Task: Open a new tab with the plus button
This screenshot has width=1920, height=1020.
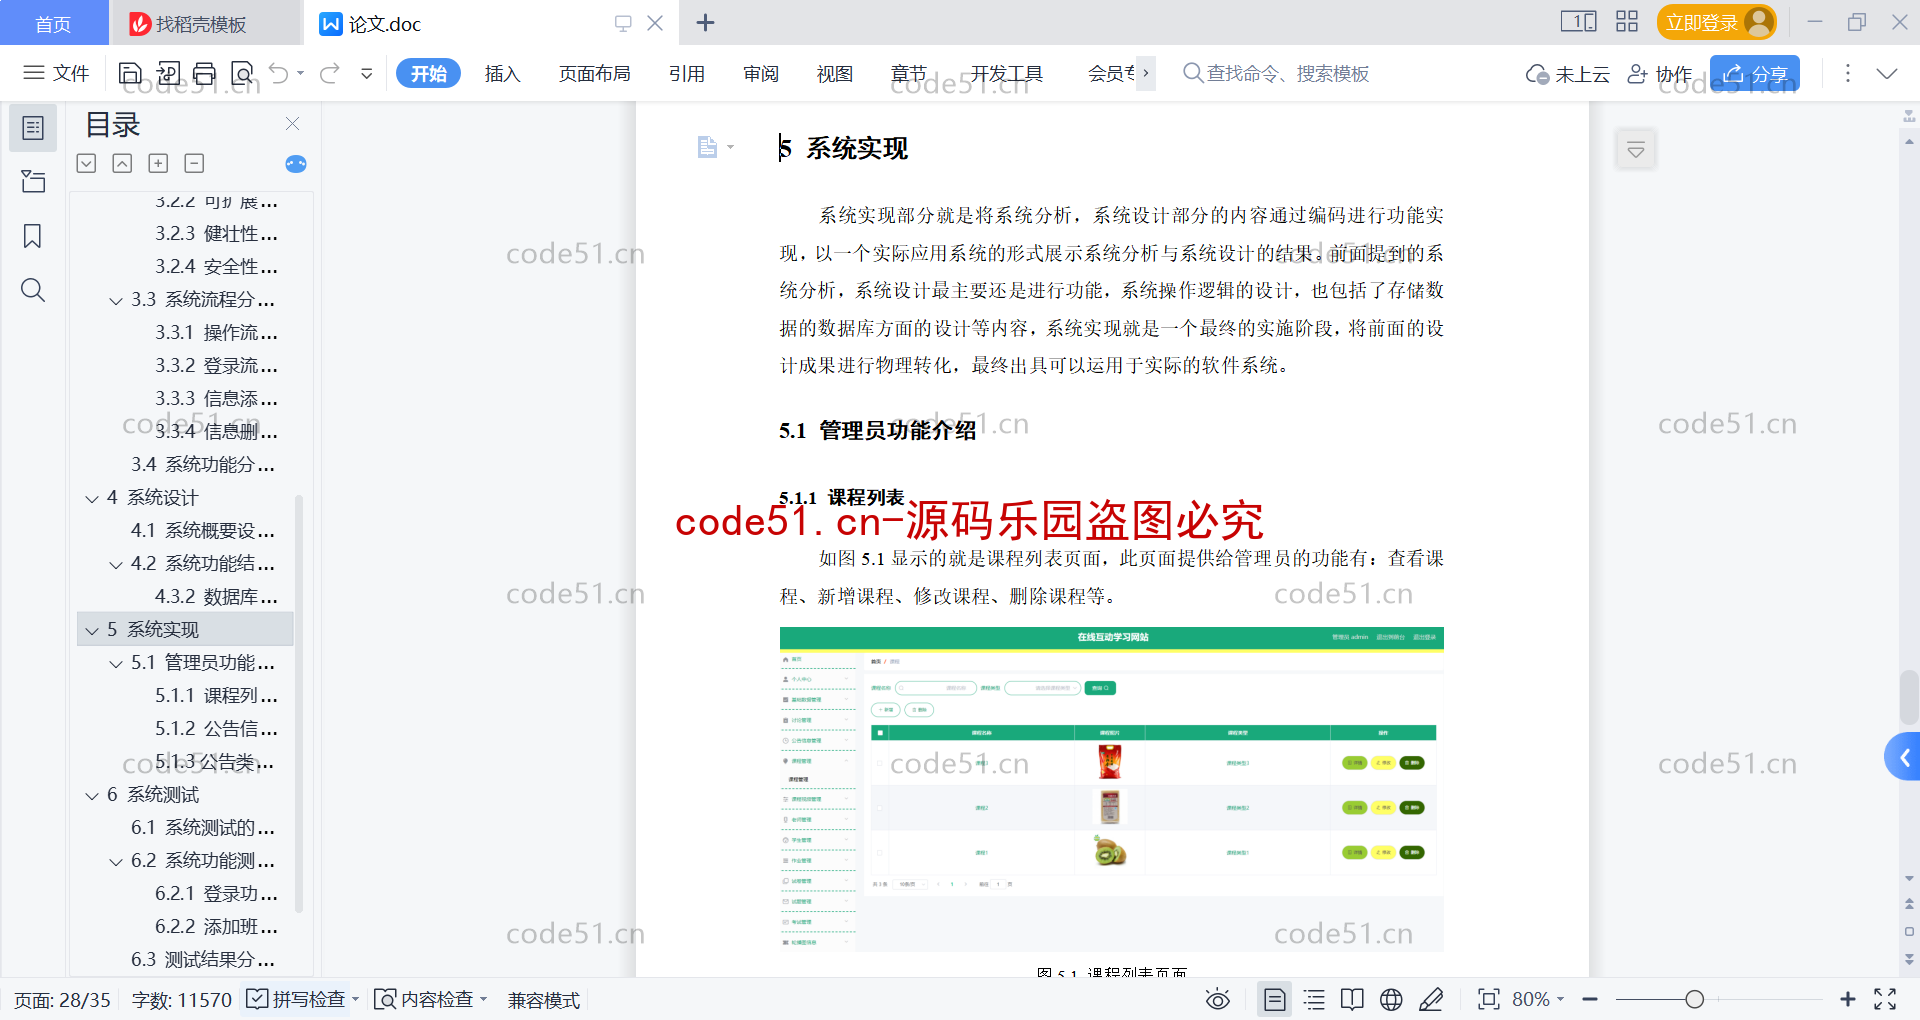Action: click(705, 22)
